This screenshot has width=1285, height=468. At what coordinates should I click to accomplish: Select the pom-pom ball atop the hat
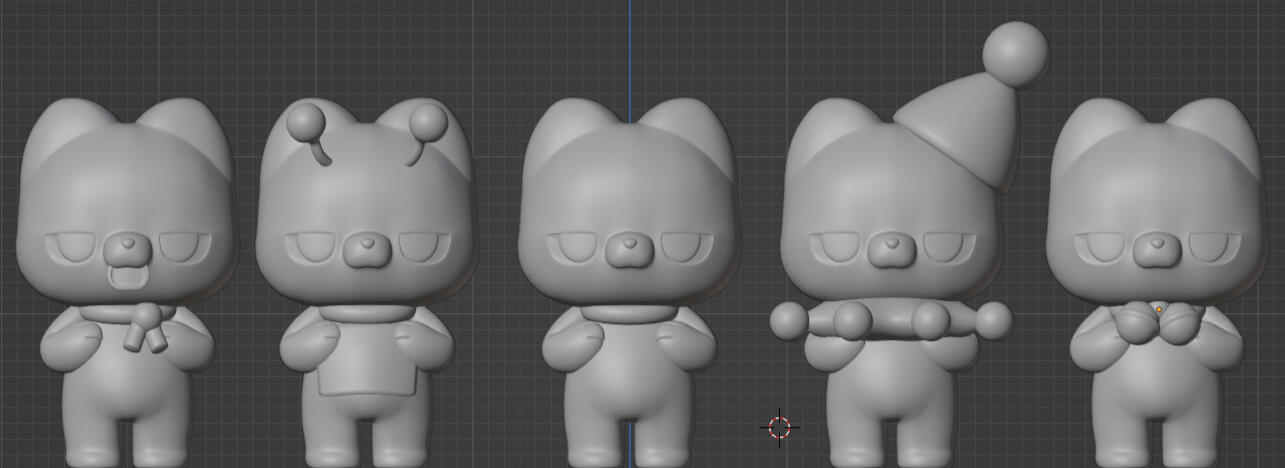click(1015, 53)
